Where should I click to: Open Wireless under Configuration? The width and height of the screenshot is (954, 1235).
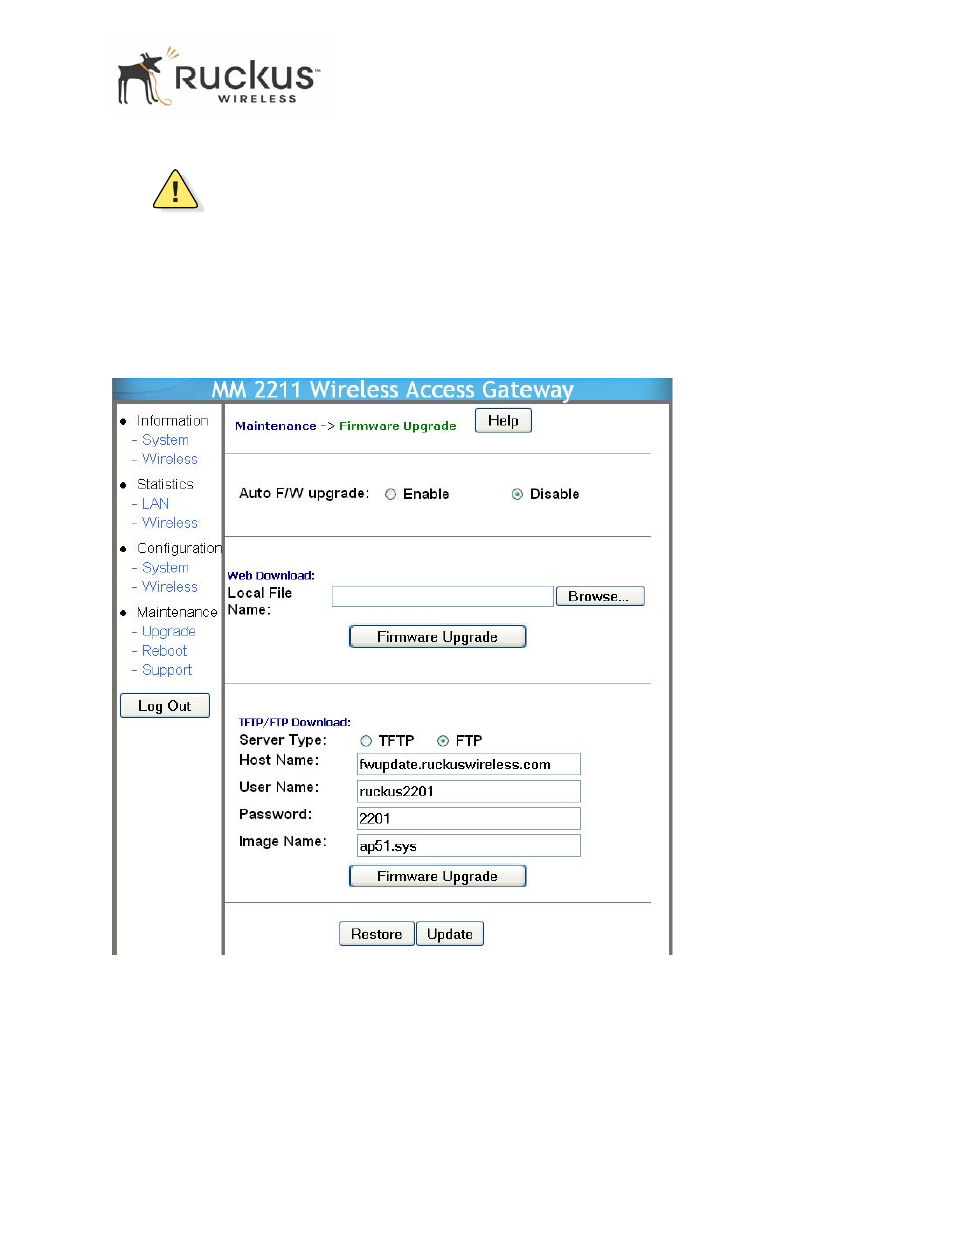click(170, 587)
